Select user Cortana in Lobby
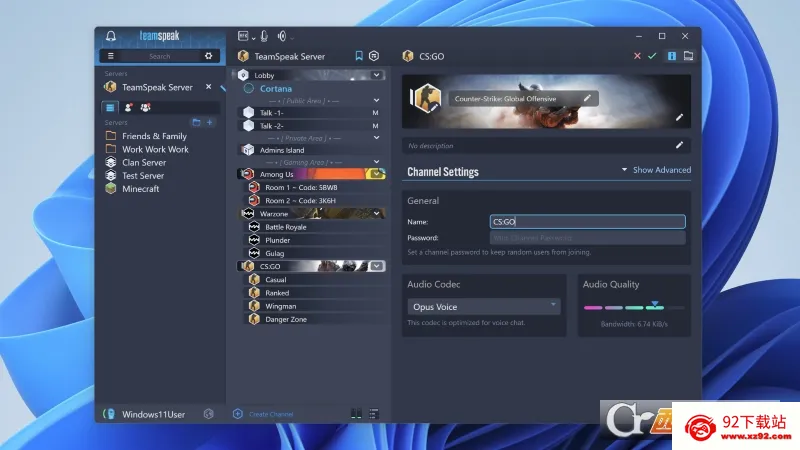The height and width of the screenshot is (450, 800). 276,88
